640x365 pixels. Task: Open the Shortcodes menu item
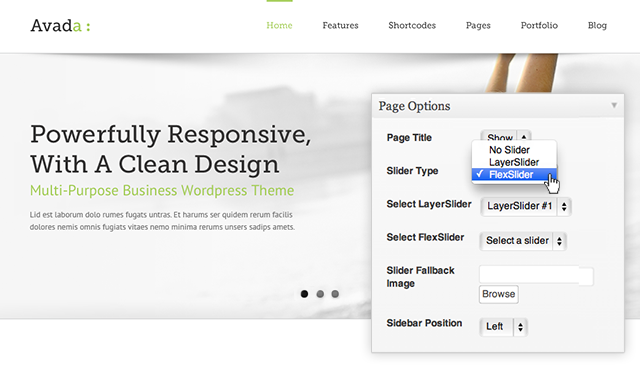pyautogui.click(x=412, y=25)
